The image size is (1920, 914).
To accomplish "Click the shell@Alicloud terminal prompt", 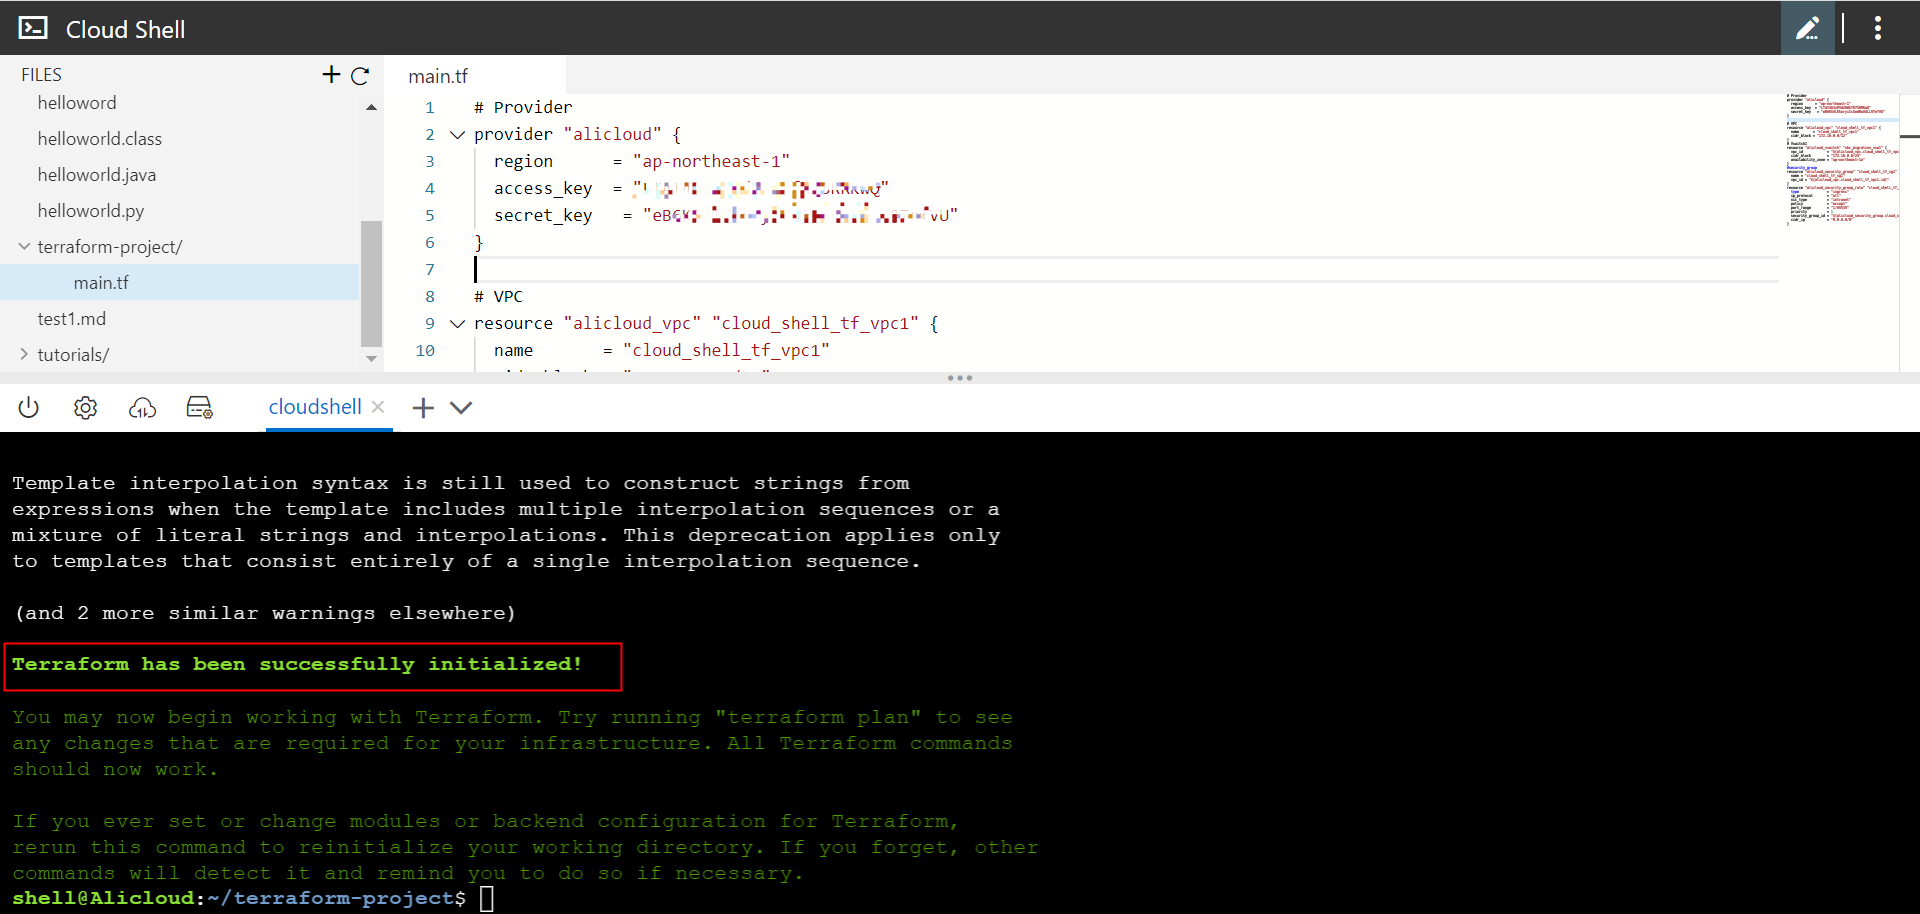I will click(x=239, y=898).
